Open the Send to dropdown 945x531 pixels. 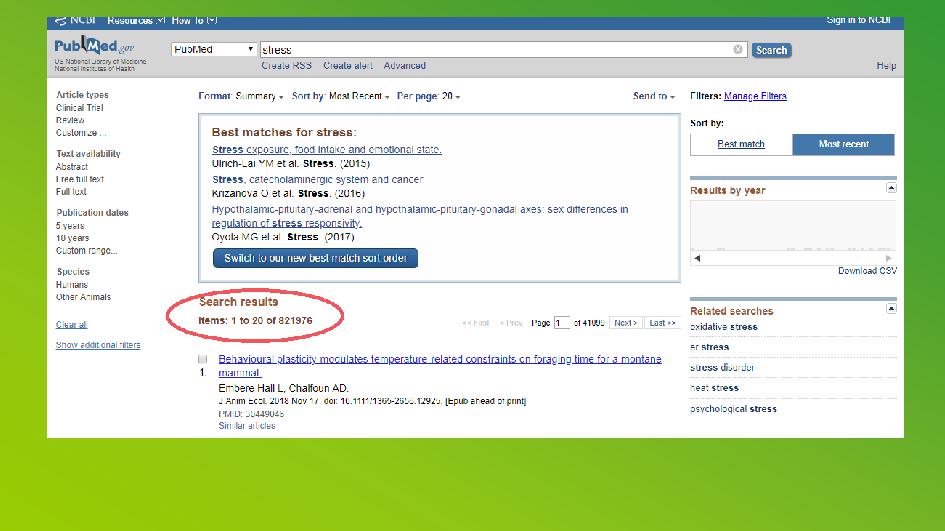click(x=653, y=96)
